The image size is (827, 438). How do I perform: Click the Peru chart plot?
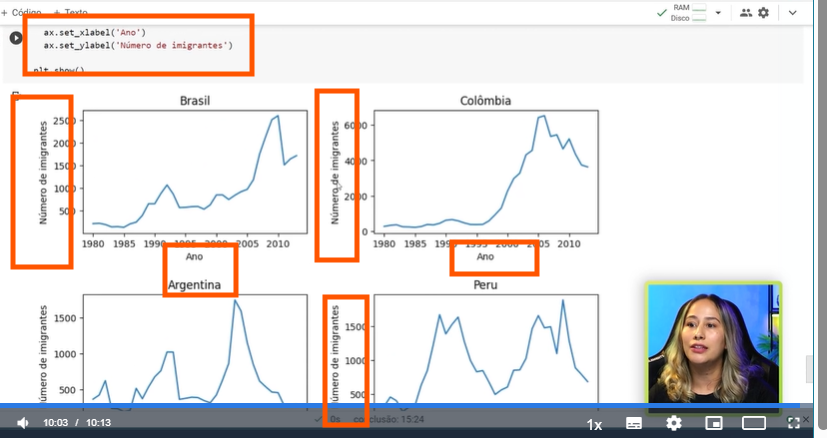point(486,350)
